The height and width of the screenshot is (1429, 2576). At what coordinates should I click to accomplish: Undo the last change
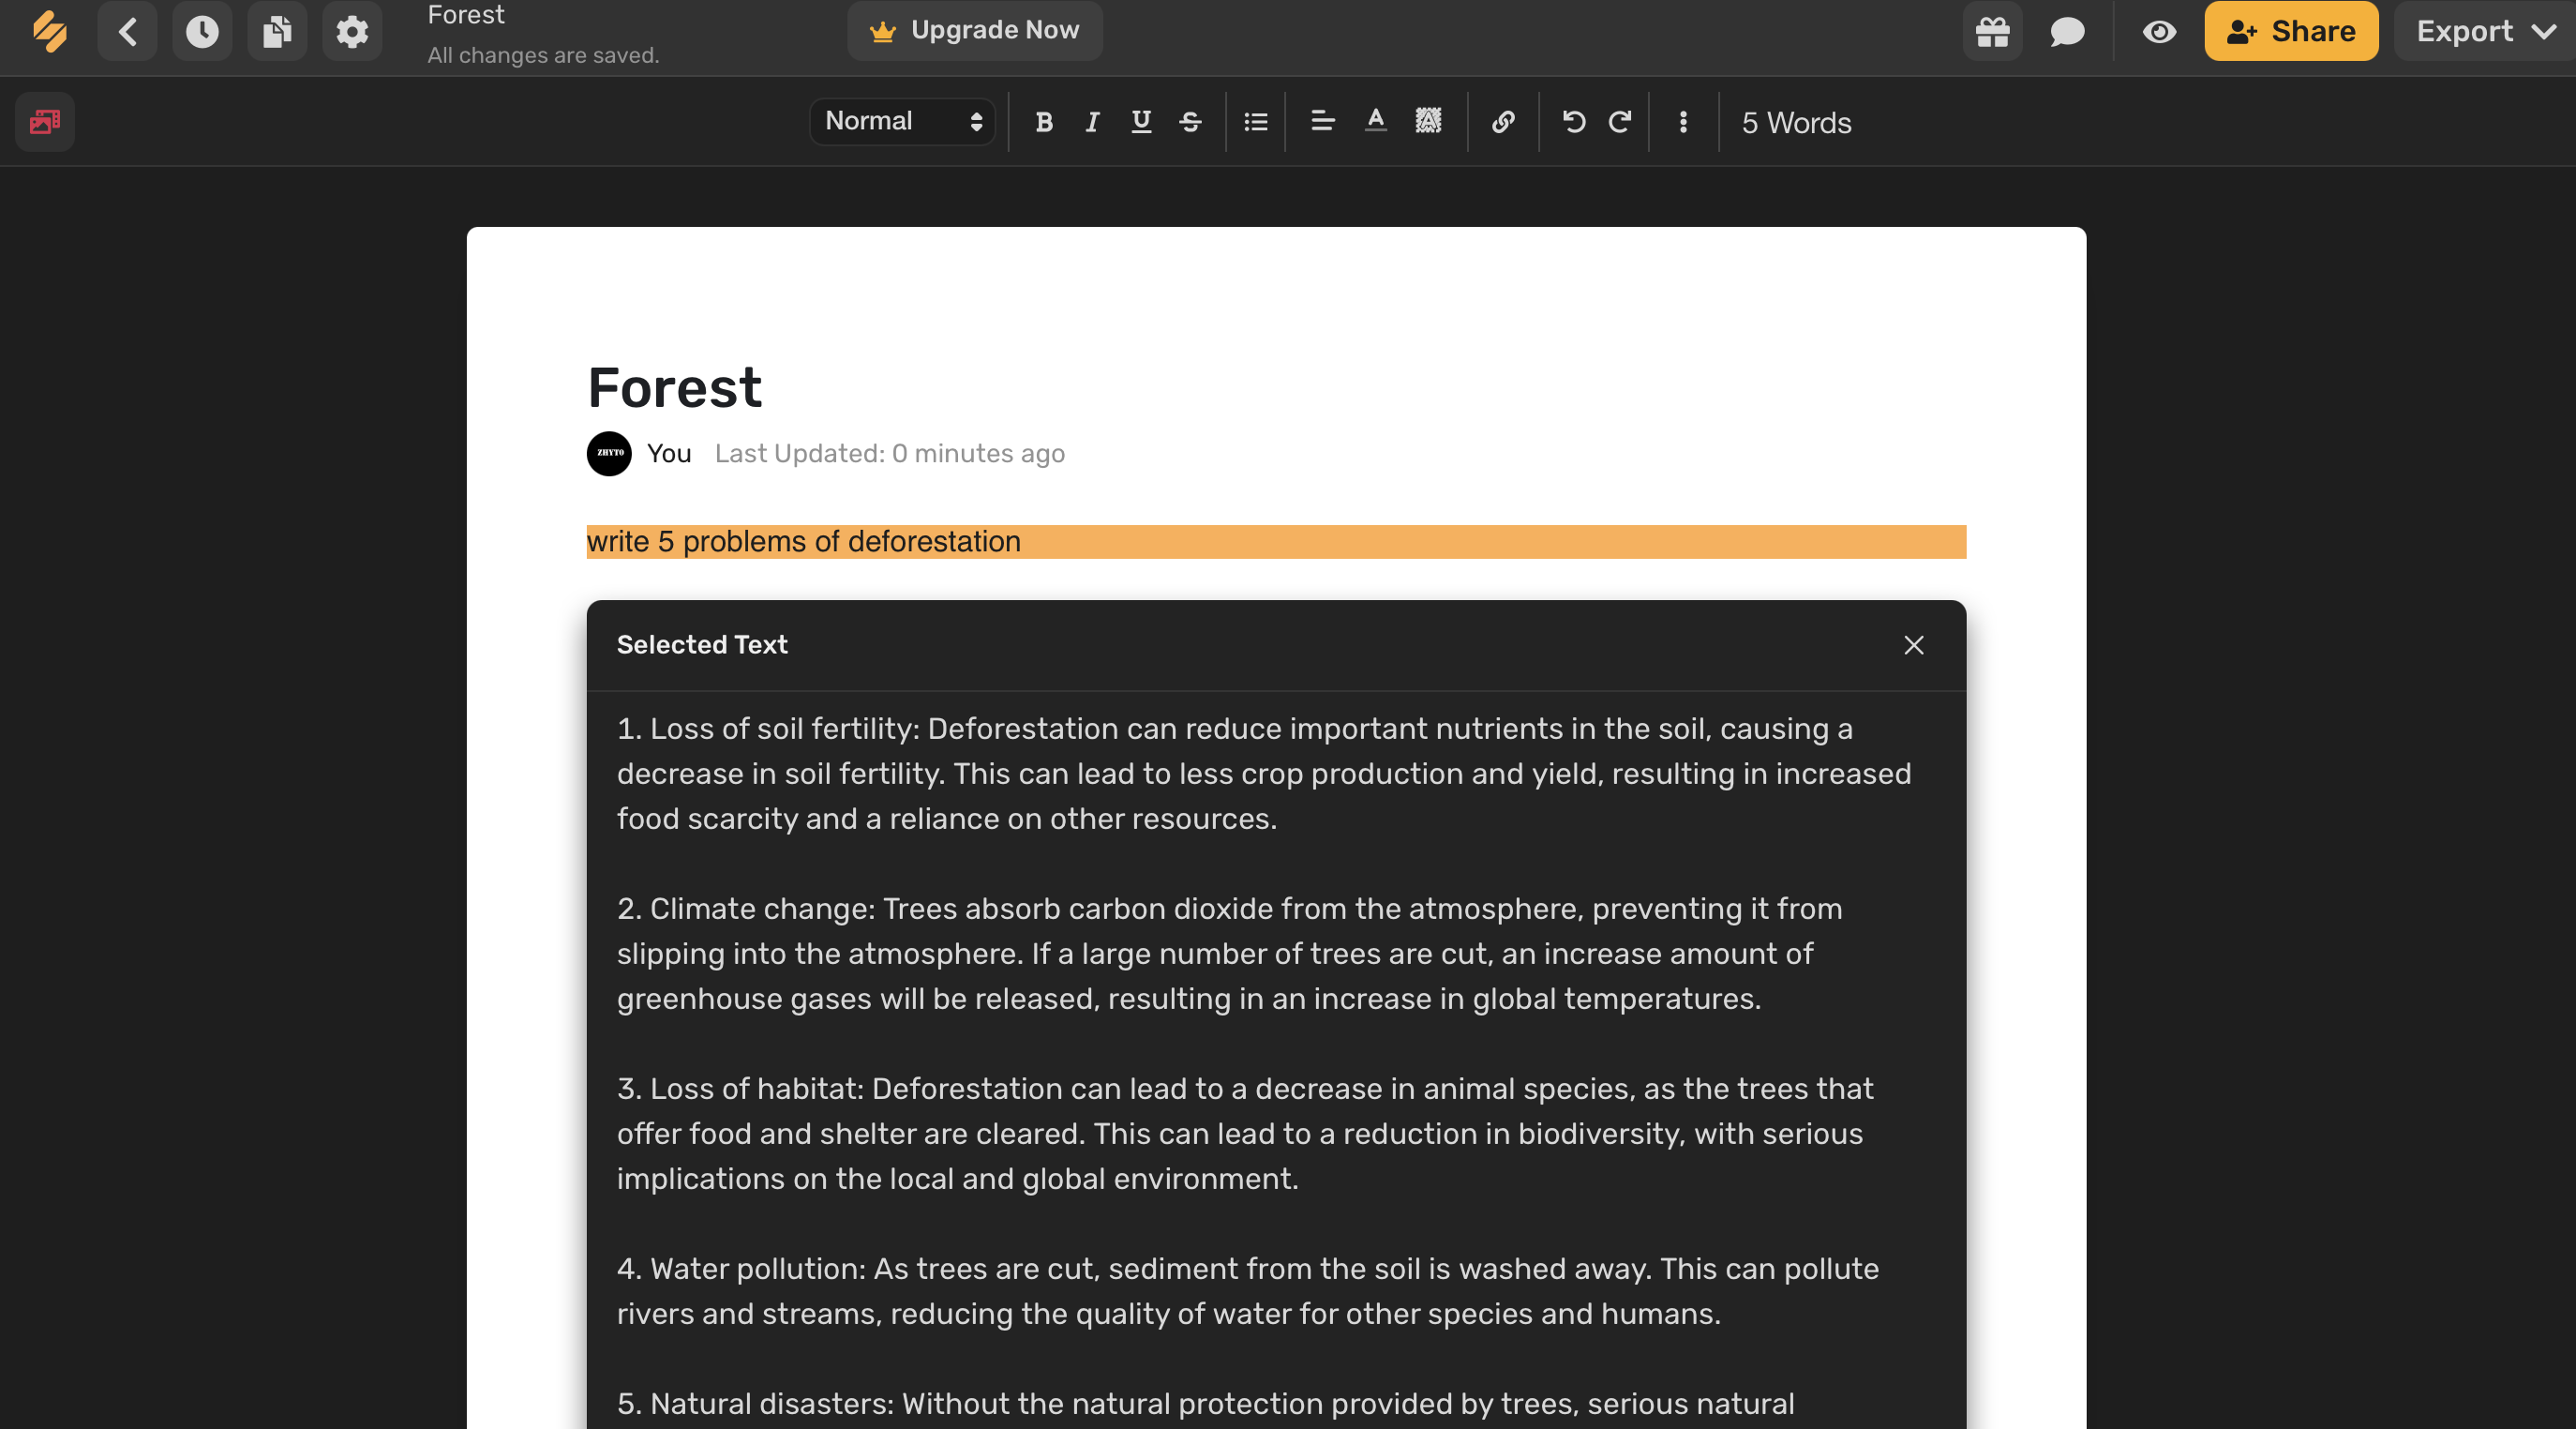(1573, 122)
